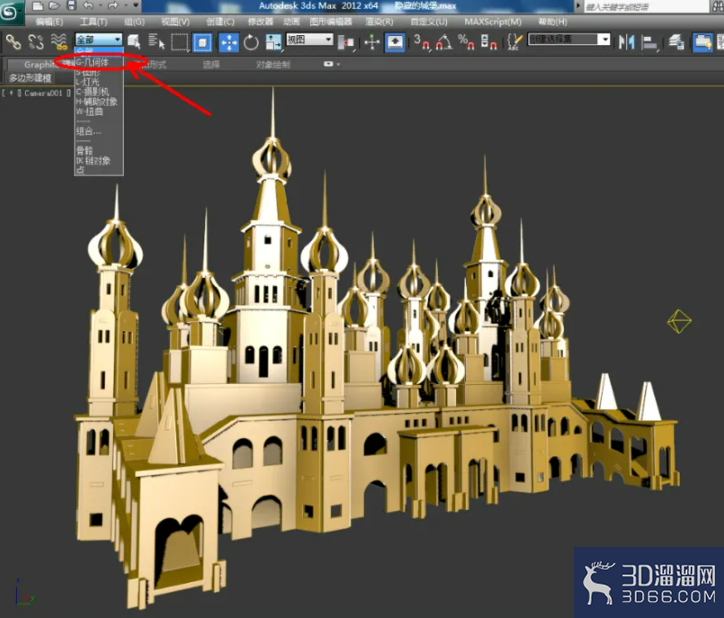Choose the Select Object tool

(134, 42)
